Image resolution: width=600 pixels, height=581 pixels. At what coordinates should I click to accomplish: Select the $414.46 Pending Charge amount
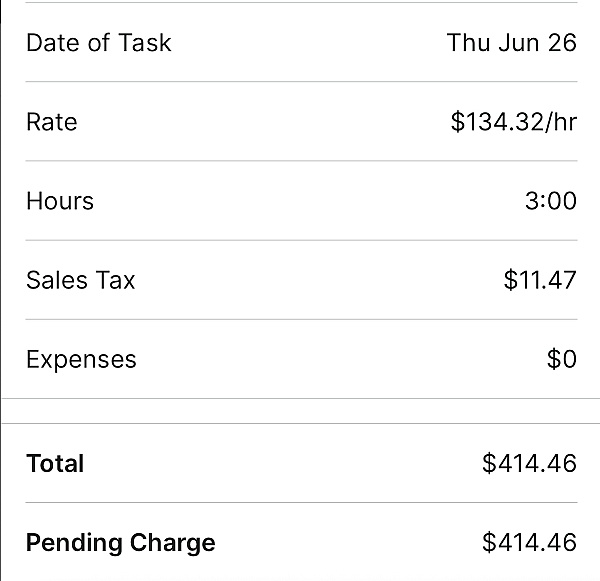[529, 543]
